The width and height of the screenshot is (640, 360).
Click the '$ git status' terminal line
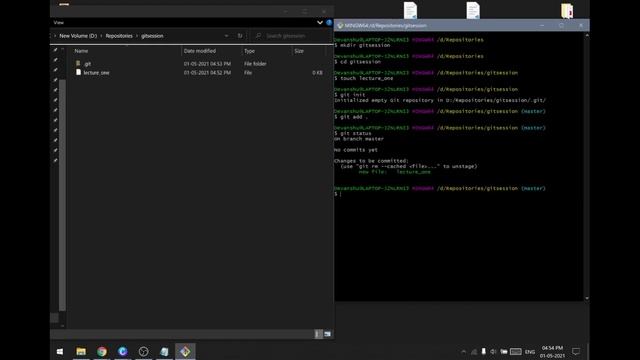click(x=353, y=133)
